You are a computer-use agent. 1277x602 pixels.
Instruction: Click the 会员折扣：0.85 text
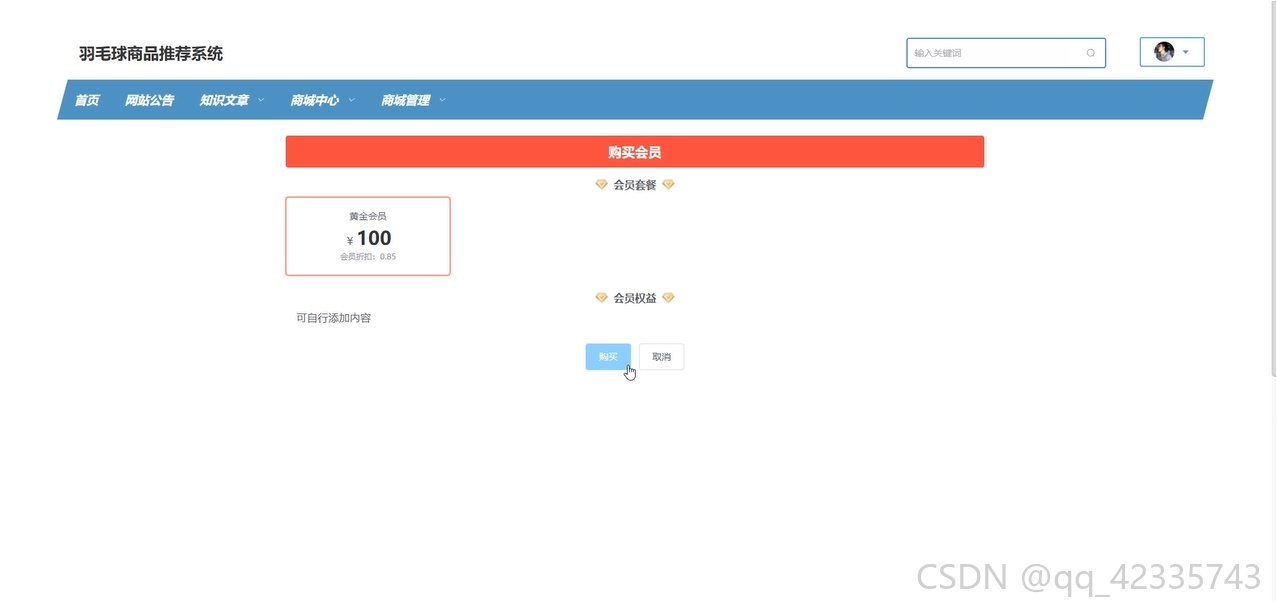click(x=368, y=257)
